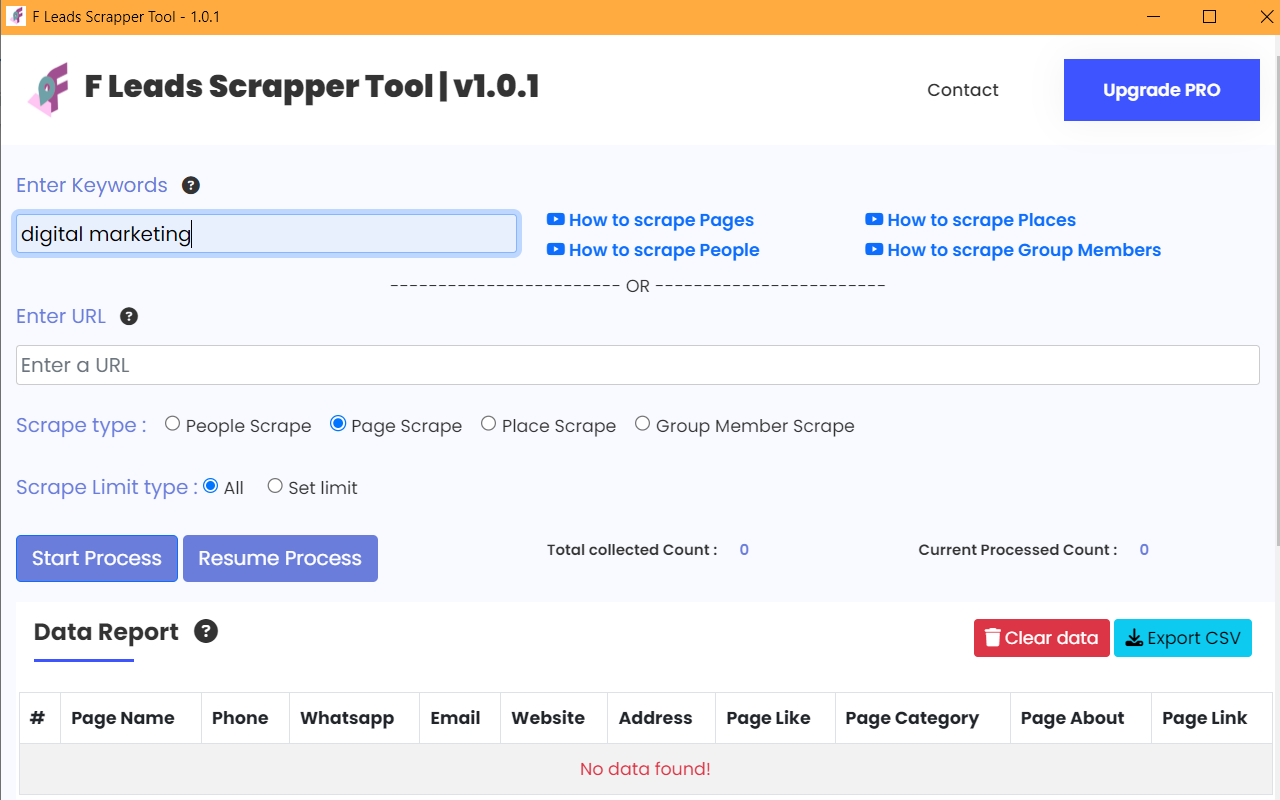Open the How to scrape Pages tutorial link
The image size is (1280, 800).
pos(661,219)
